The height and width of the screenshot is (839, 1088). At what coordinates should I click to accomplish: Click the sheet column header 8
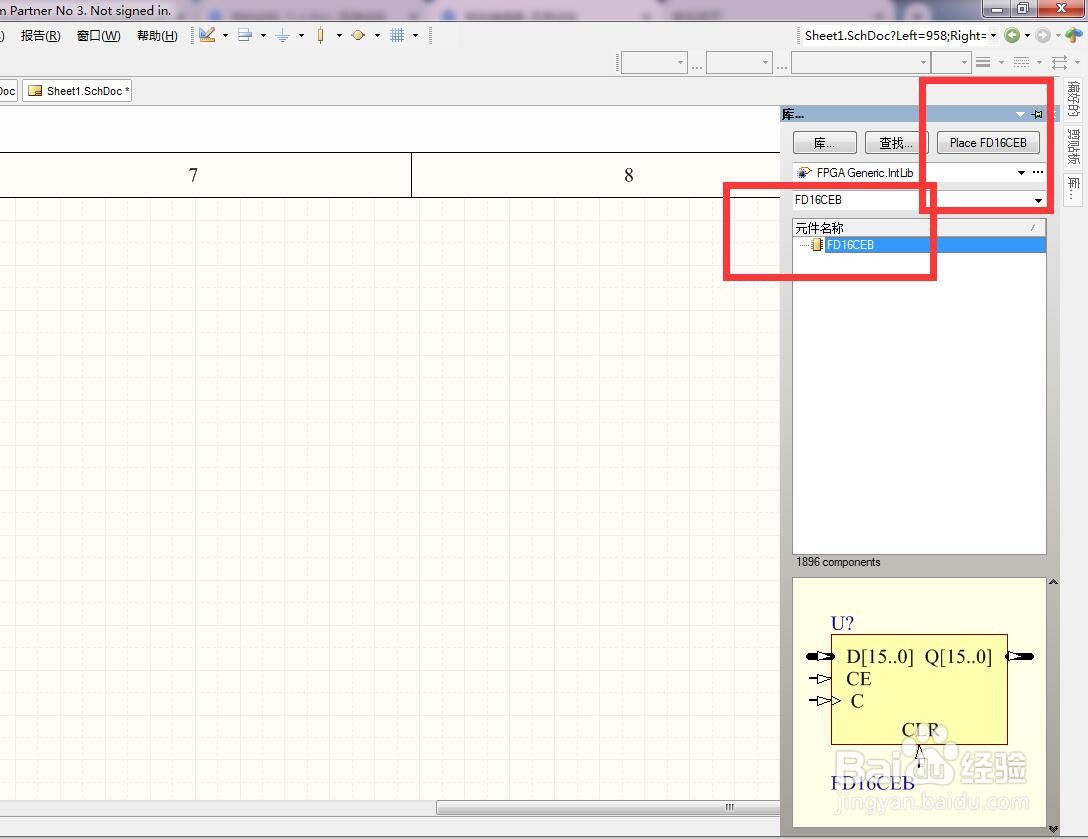629,175
